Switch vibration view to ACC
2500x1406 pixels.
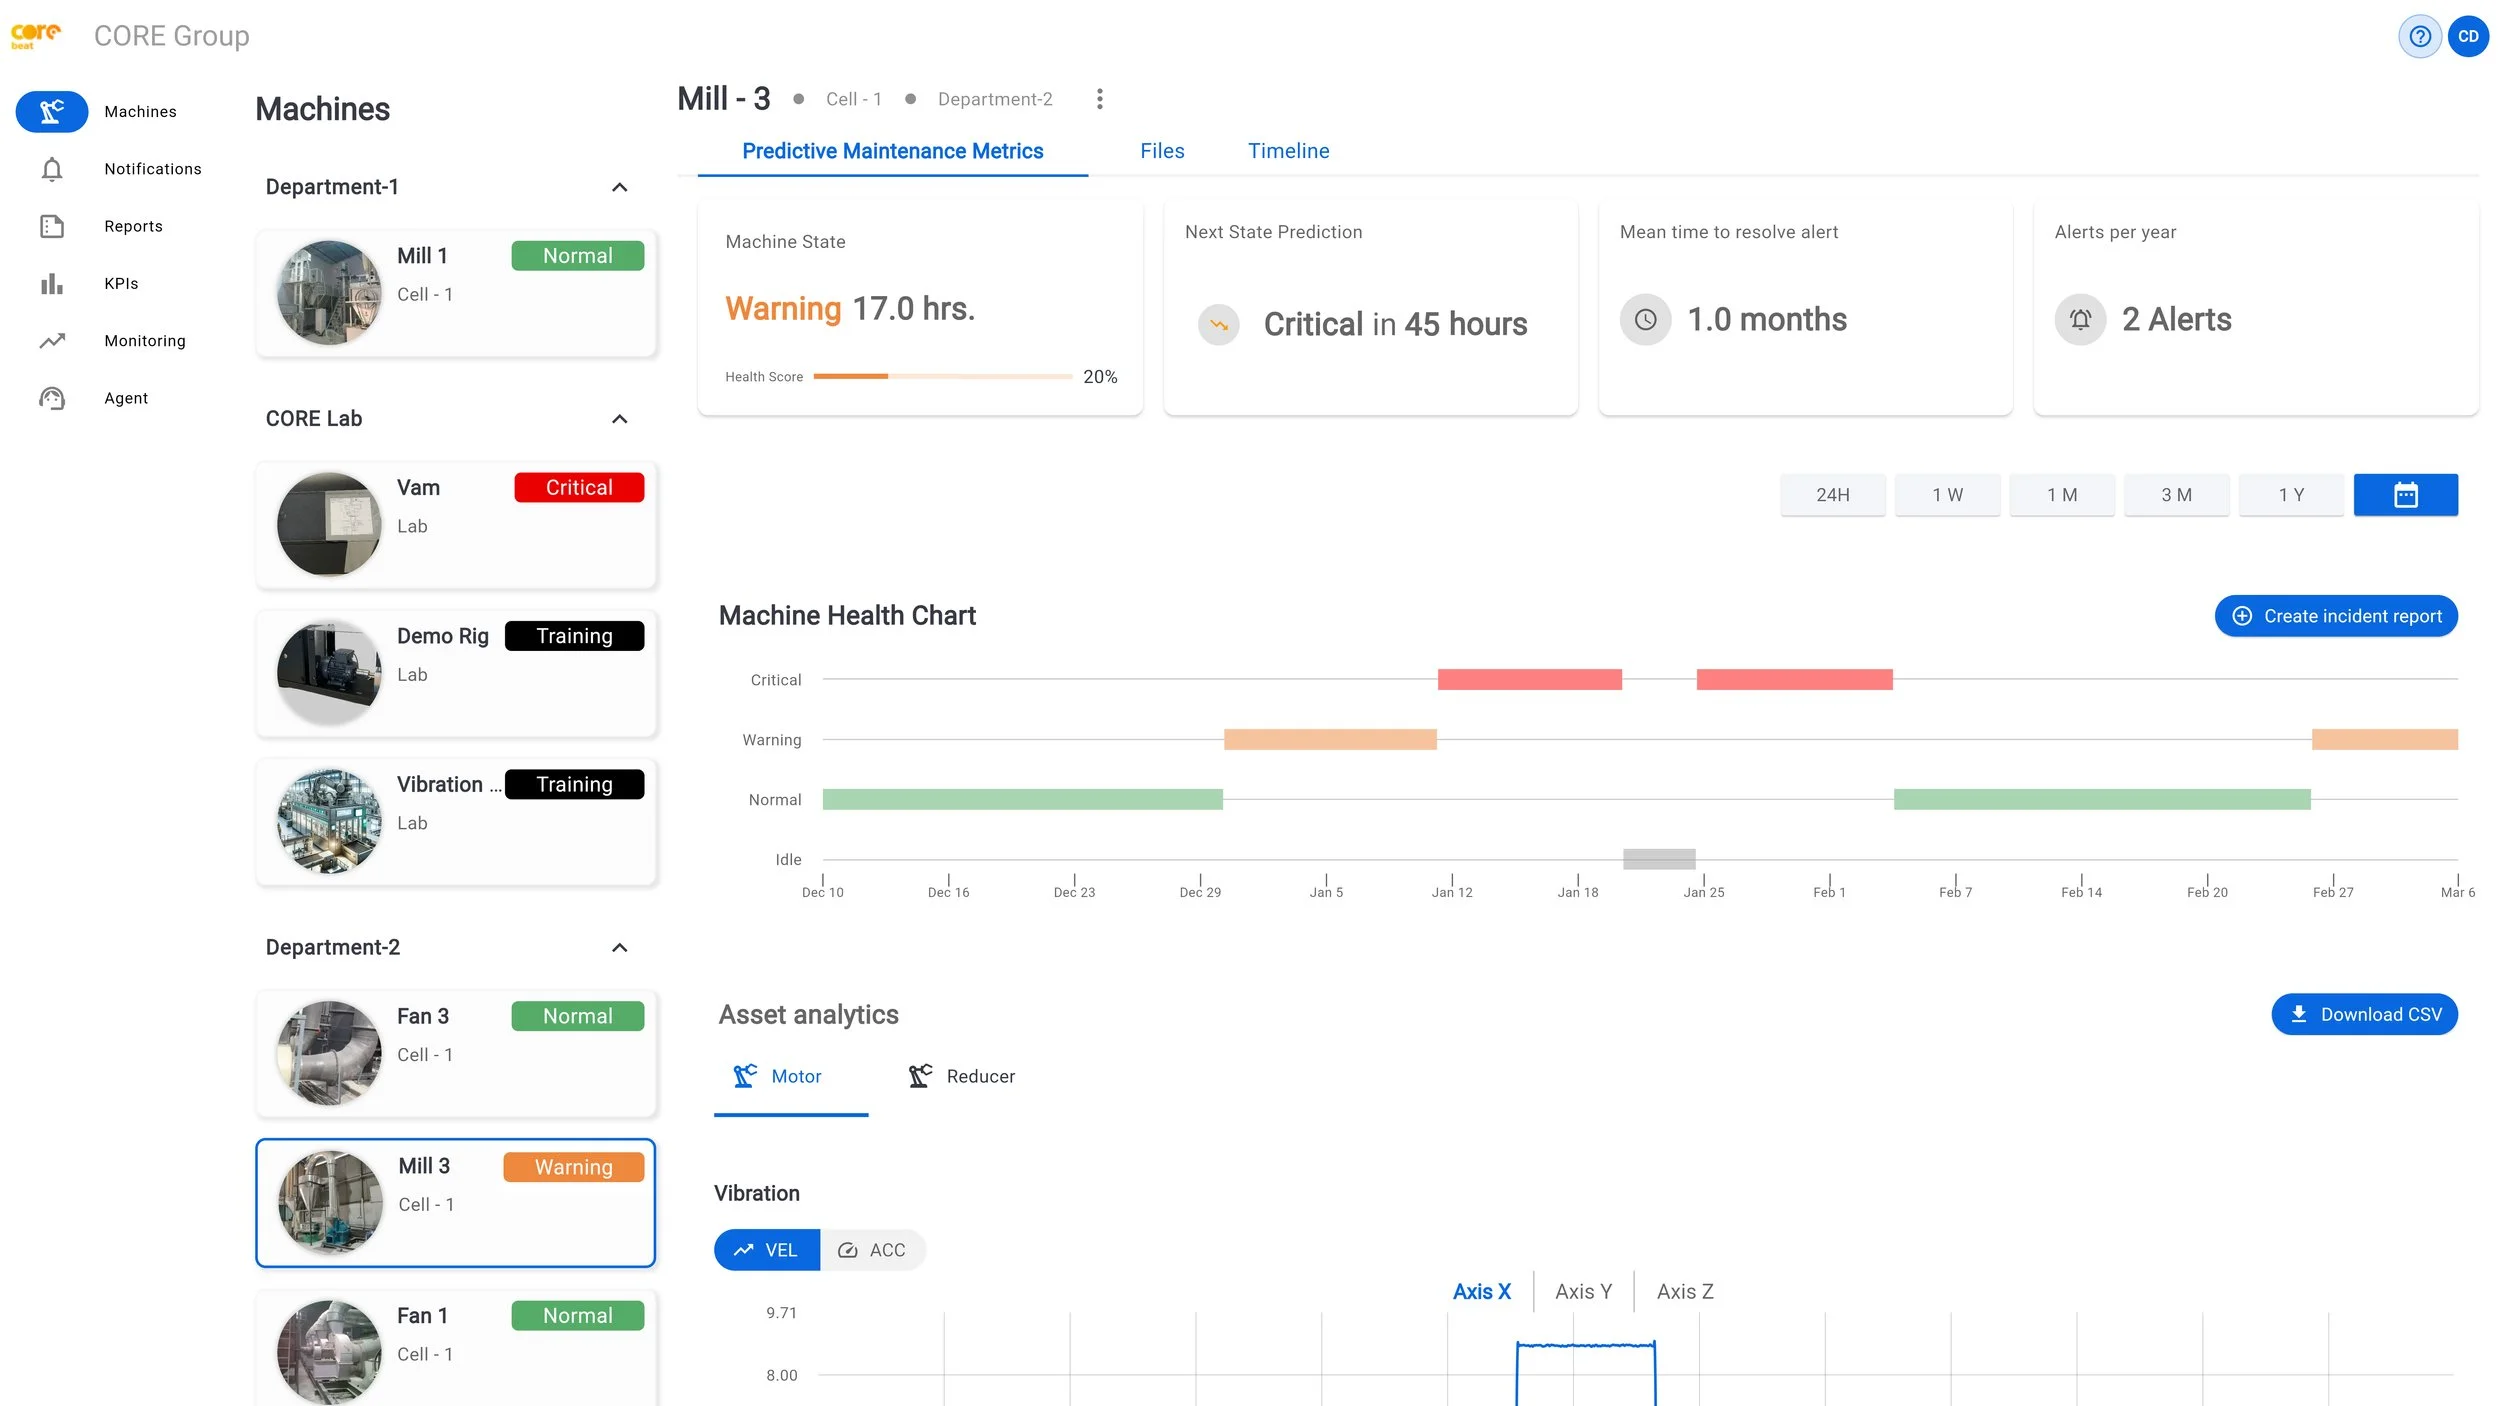(872, 1250)
